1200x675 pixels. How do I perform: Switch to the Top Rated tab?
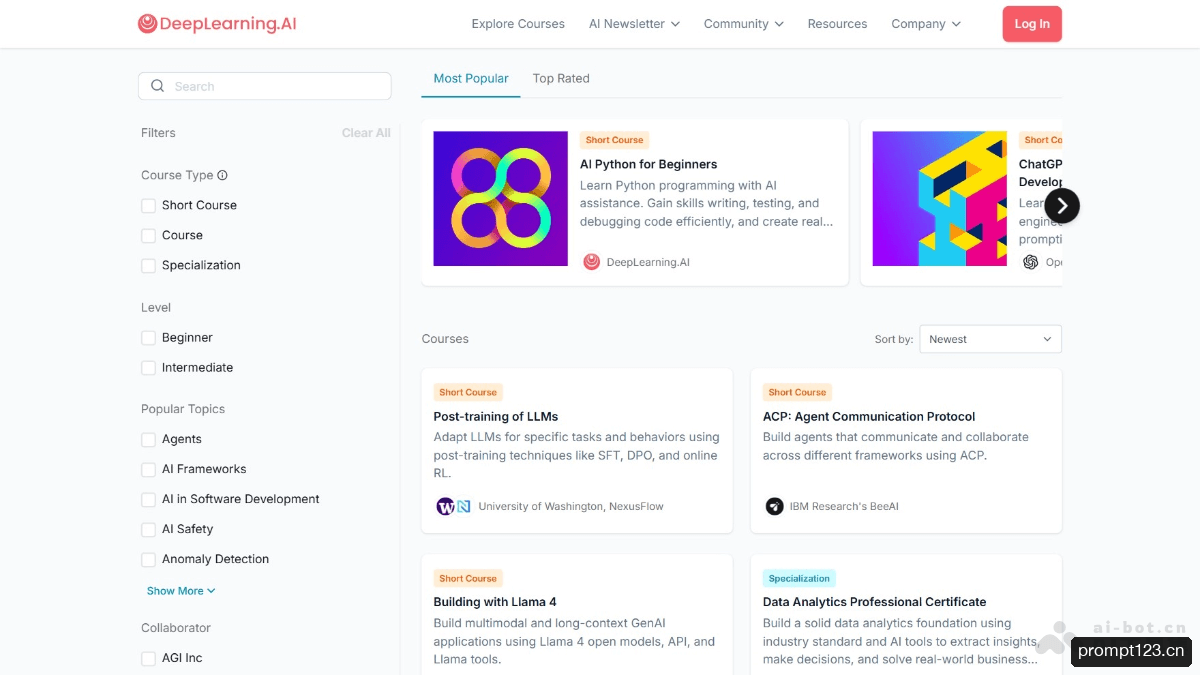coord(561,78)
